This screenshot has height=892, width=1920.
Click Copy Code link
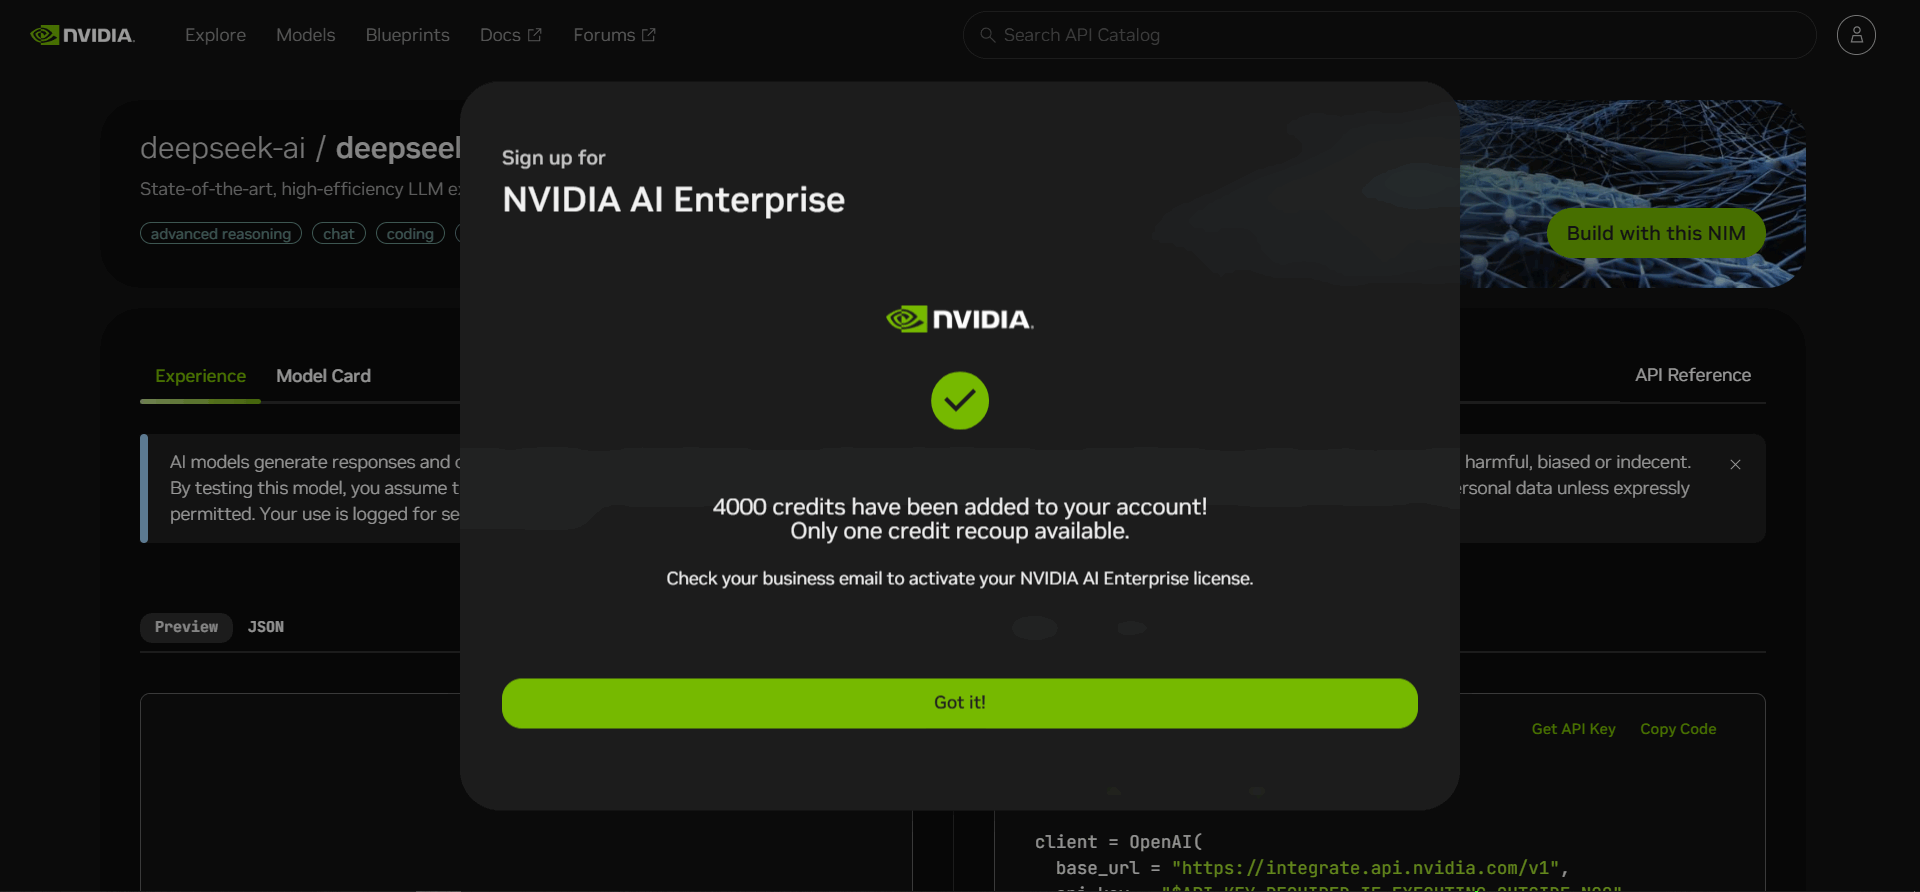tap(1678, 729)
